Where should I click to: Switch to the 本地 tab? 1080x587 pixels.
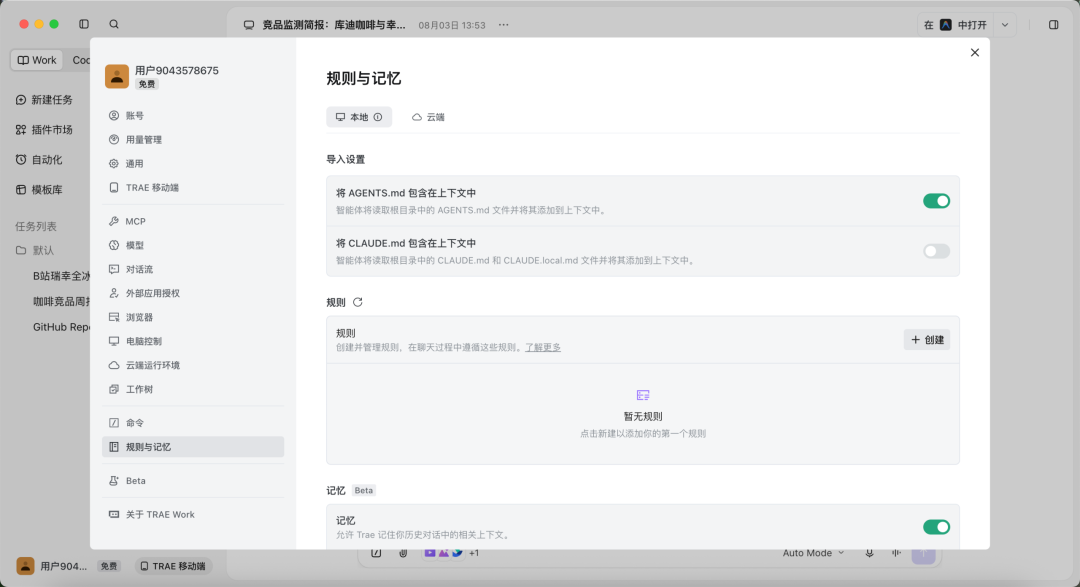pos(359,117)
